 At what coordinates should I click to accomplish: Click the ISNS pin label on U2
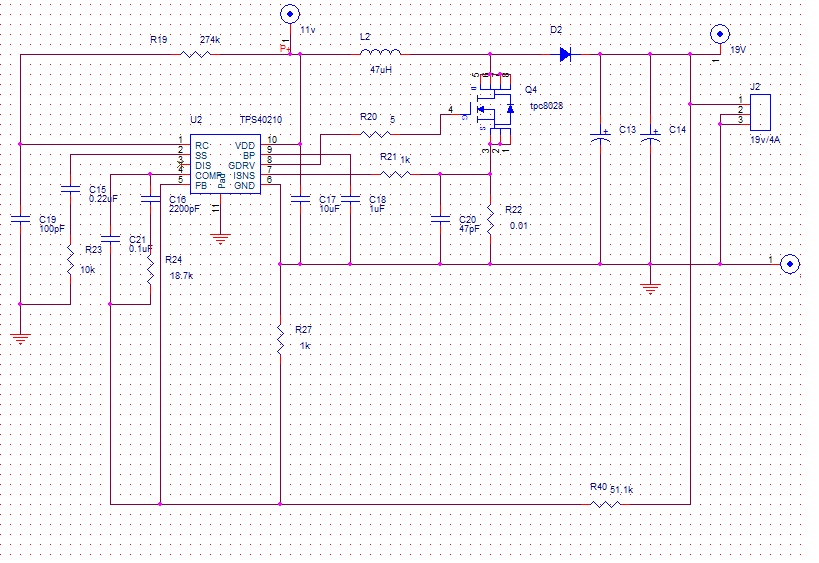coord(244,175)
